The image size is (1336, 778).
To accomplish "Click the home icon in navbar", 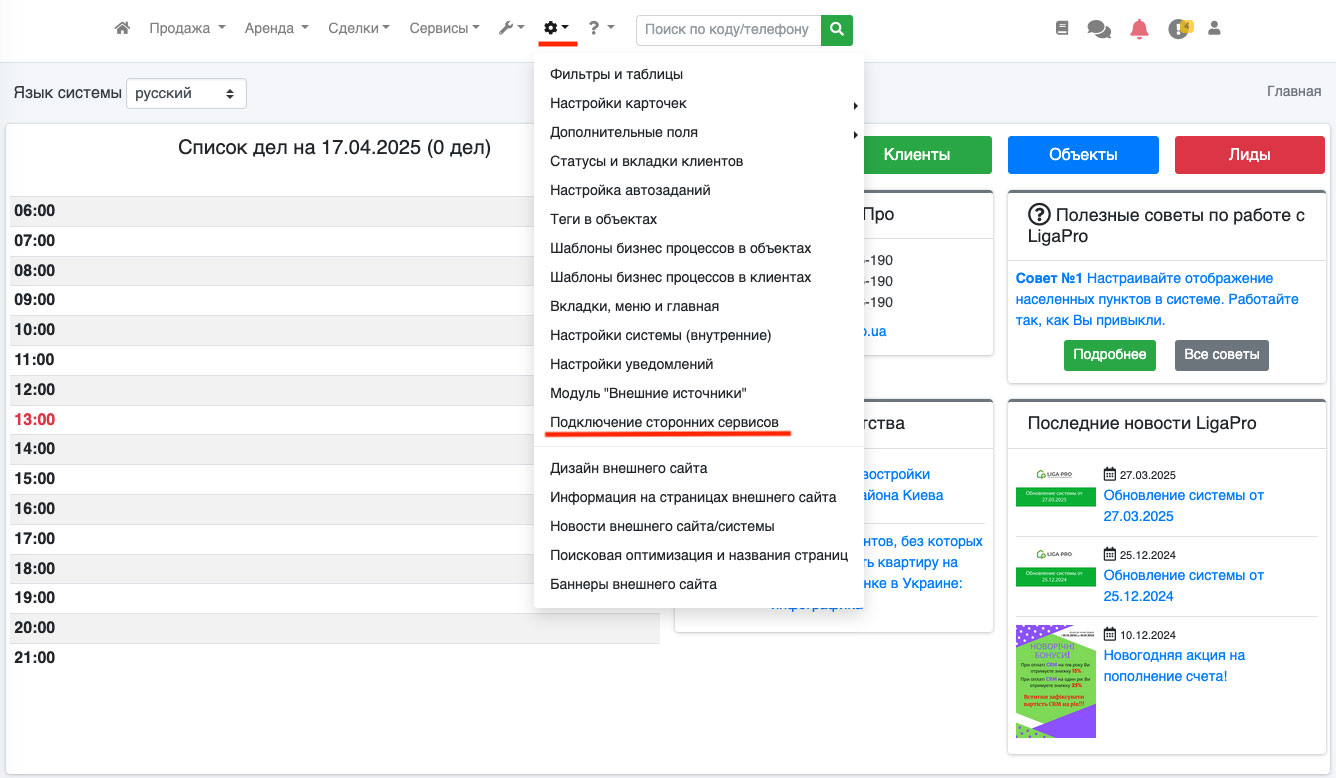I will pos(122,29).
